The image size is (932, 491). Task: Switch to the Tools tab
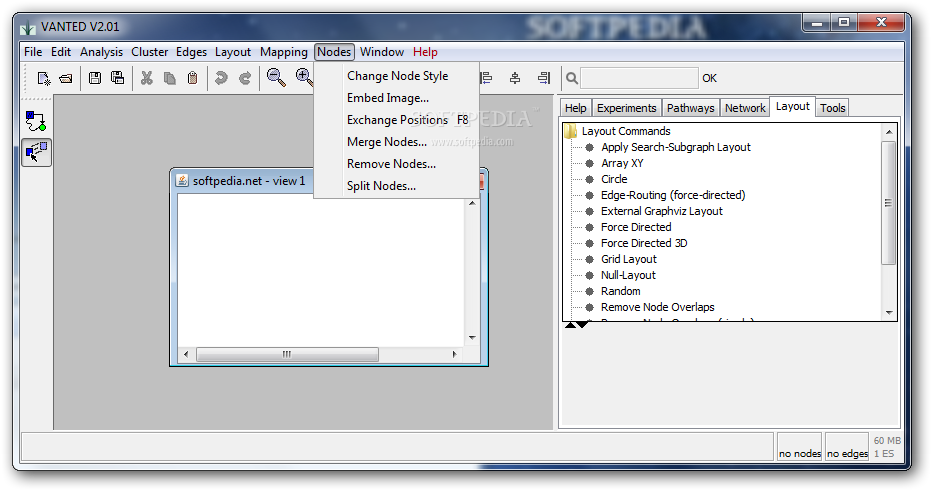(832, 108)
